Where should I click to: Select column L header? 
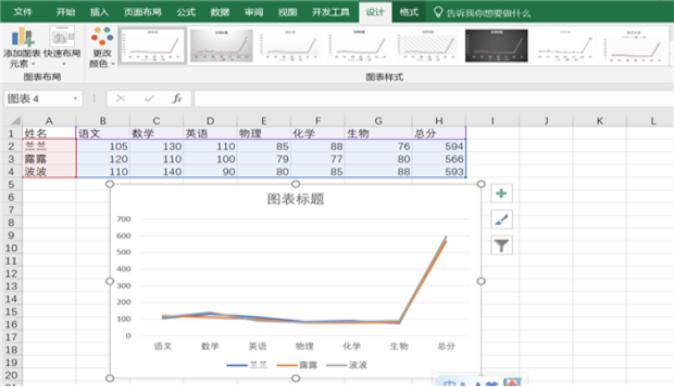[653, 121]
